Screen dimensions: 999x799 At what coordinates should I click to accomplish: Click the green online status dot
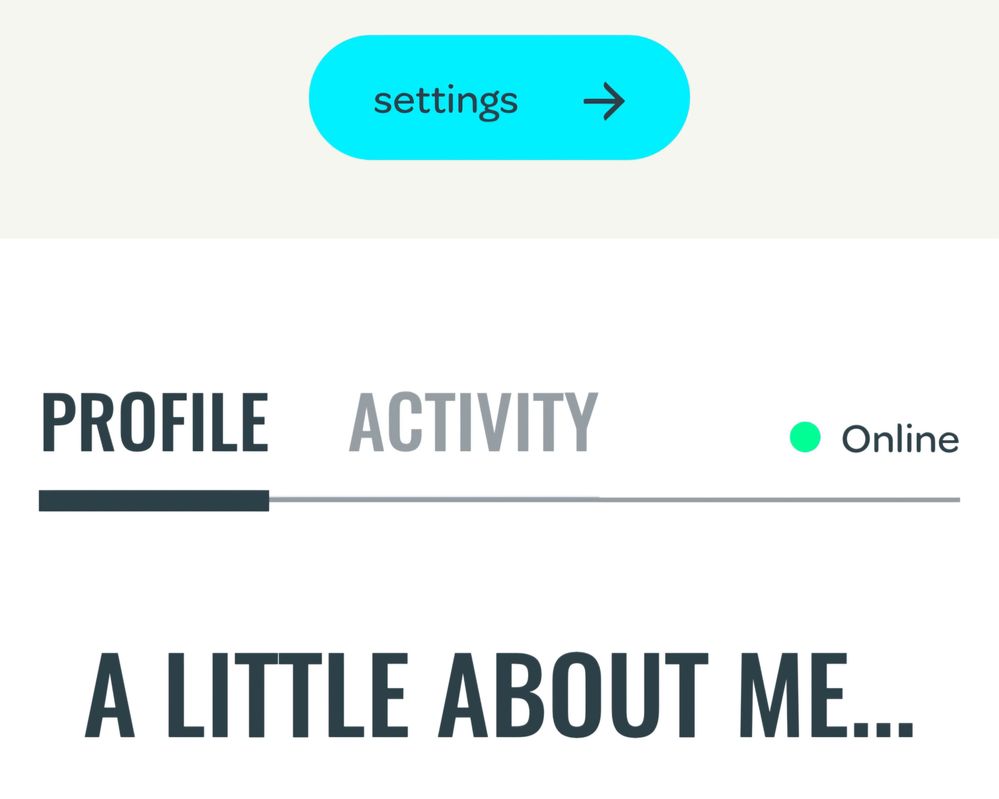[805, 437]
